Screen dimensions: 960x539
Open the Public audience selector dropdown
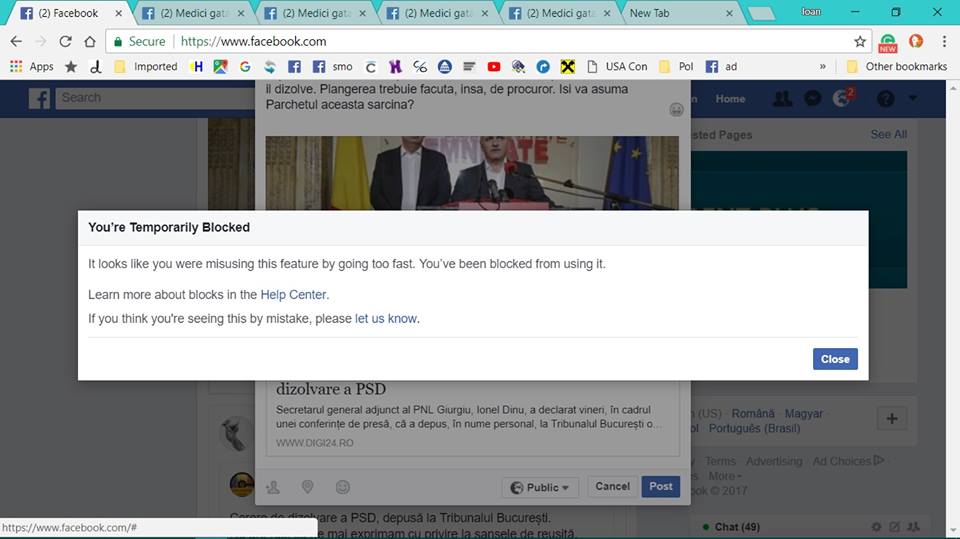pyautogui.click(x=540, y=487)
